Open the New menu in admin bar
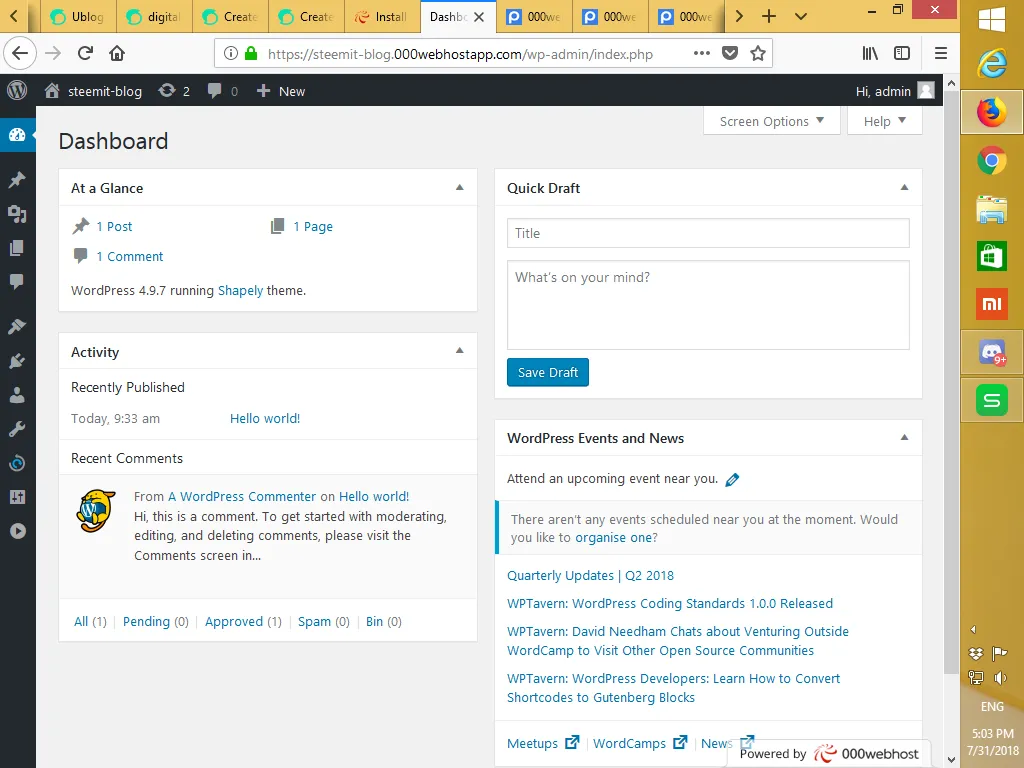The width and height of the screenshot is (1024, 768). click(x=281, y=91)
